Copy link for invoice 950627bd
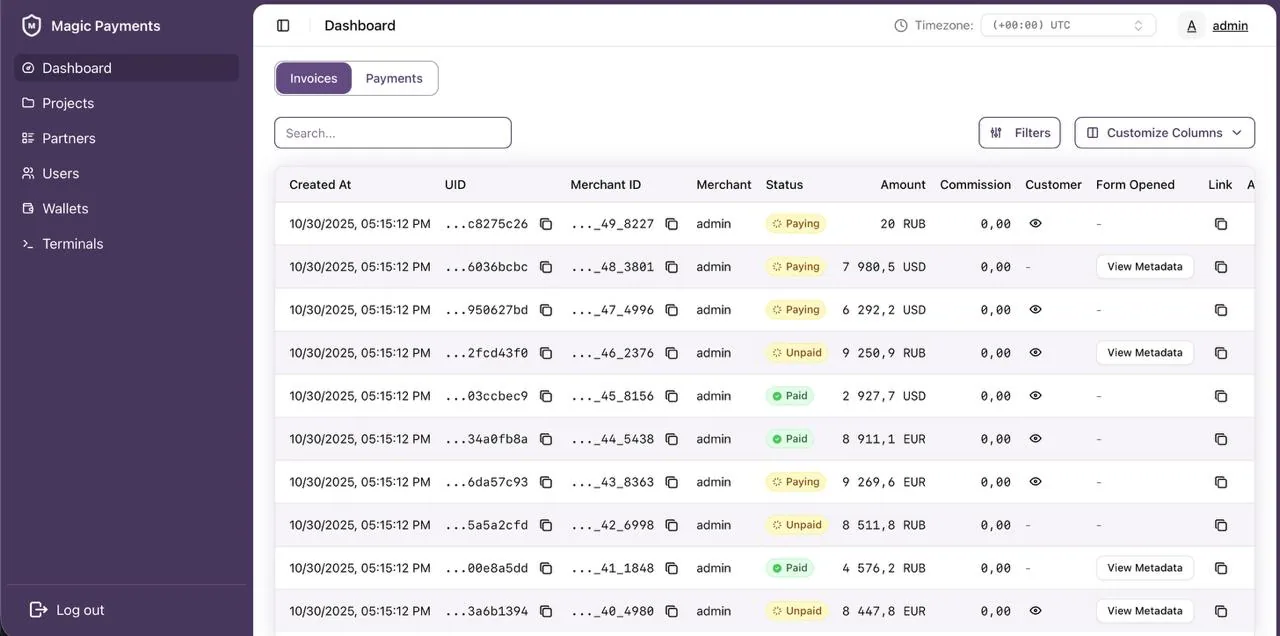Image resolution: width=1280 pixels, height=636 pixels. [x=1221, y=310]
